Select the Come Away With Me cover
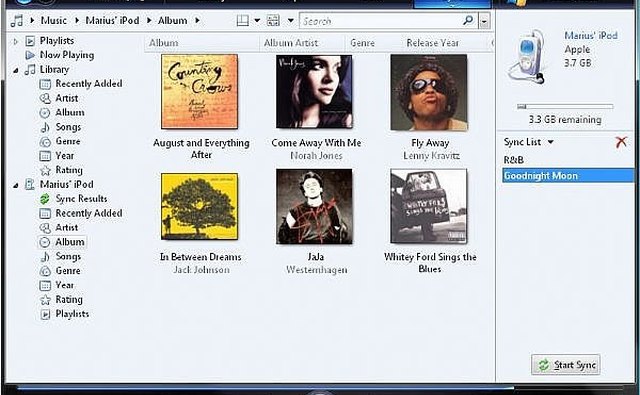Screen dimensions: 640x395 click(314, 92)
